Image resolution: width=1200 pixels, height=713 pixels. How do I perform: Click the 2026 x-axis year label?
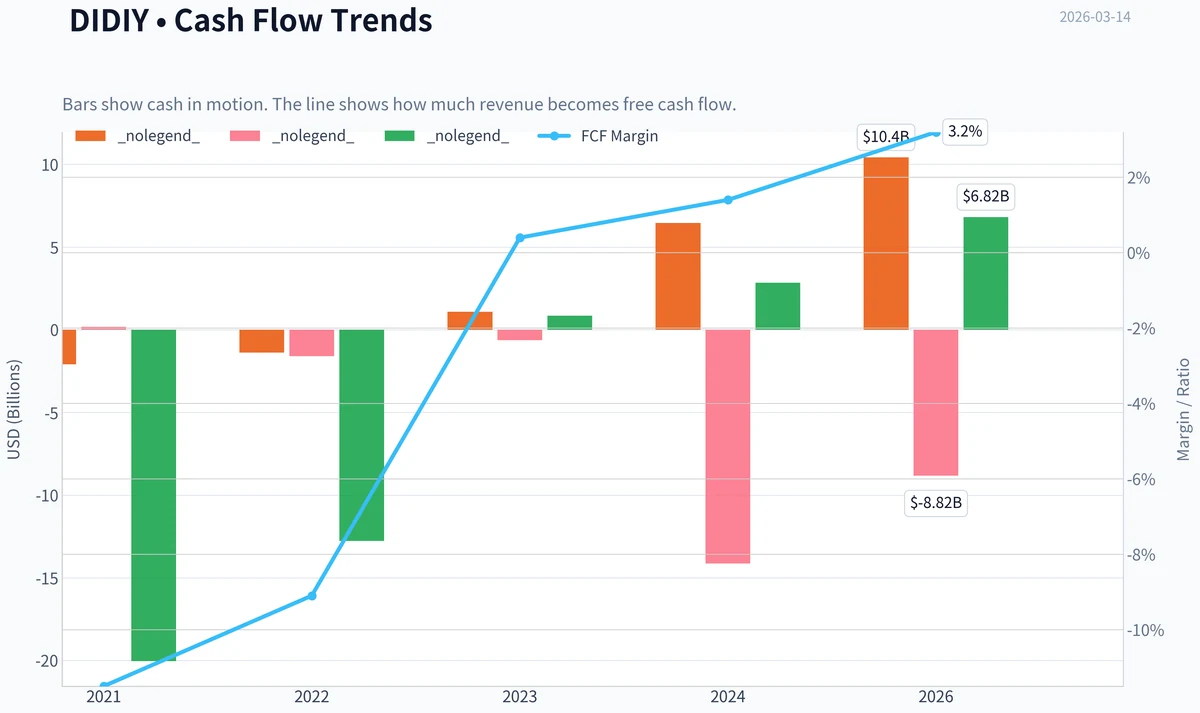(936, 697)
